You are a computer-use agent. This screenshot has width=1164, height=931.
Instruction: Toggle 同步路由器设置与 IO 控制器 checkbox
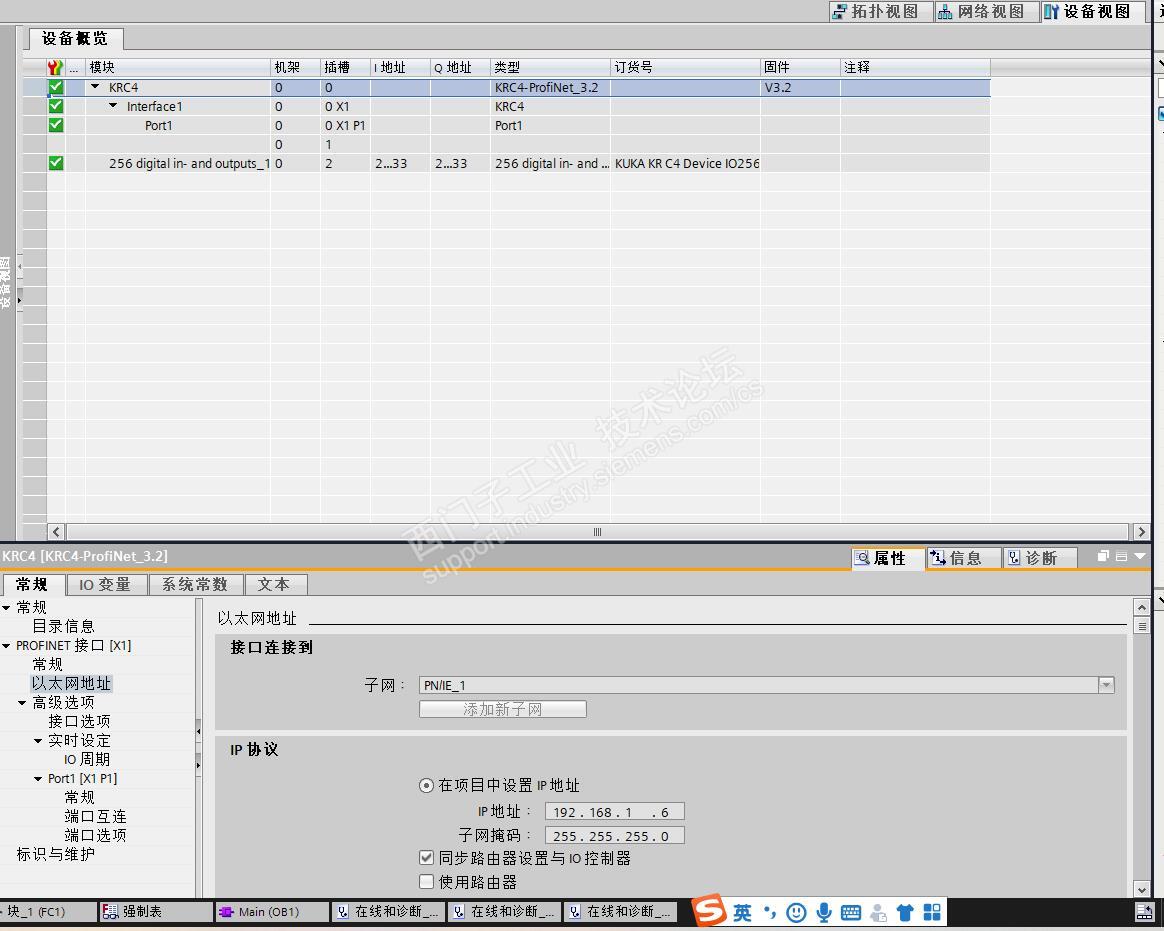pyautogui.click(x=426, y=858)
